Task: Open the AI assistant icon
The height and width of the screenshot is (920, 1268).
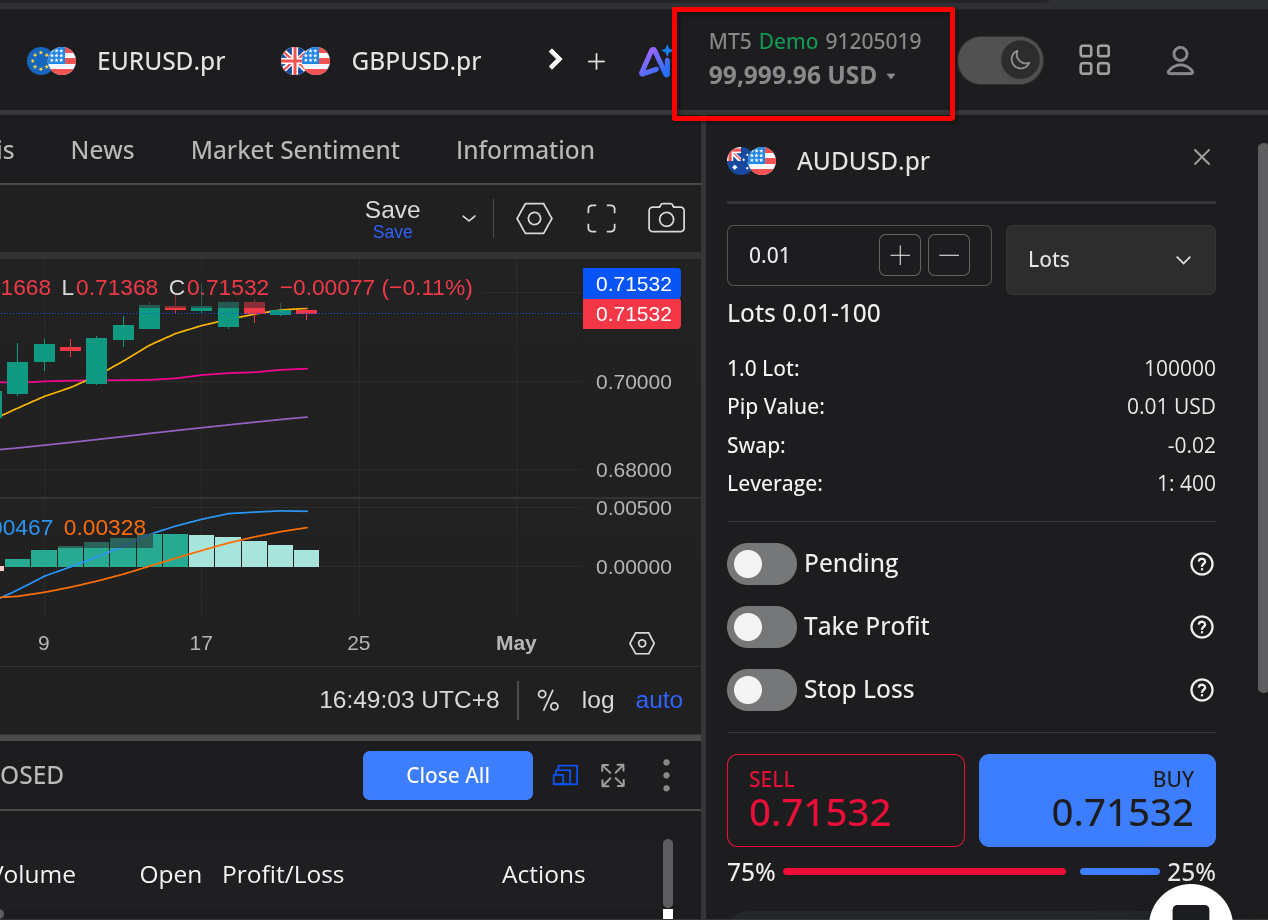Action: click(x=655, y=61)
